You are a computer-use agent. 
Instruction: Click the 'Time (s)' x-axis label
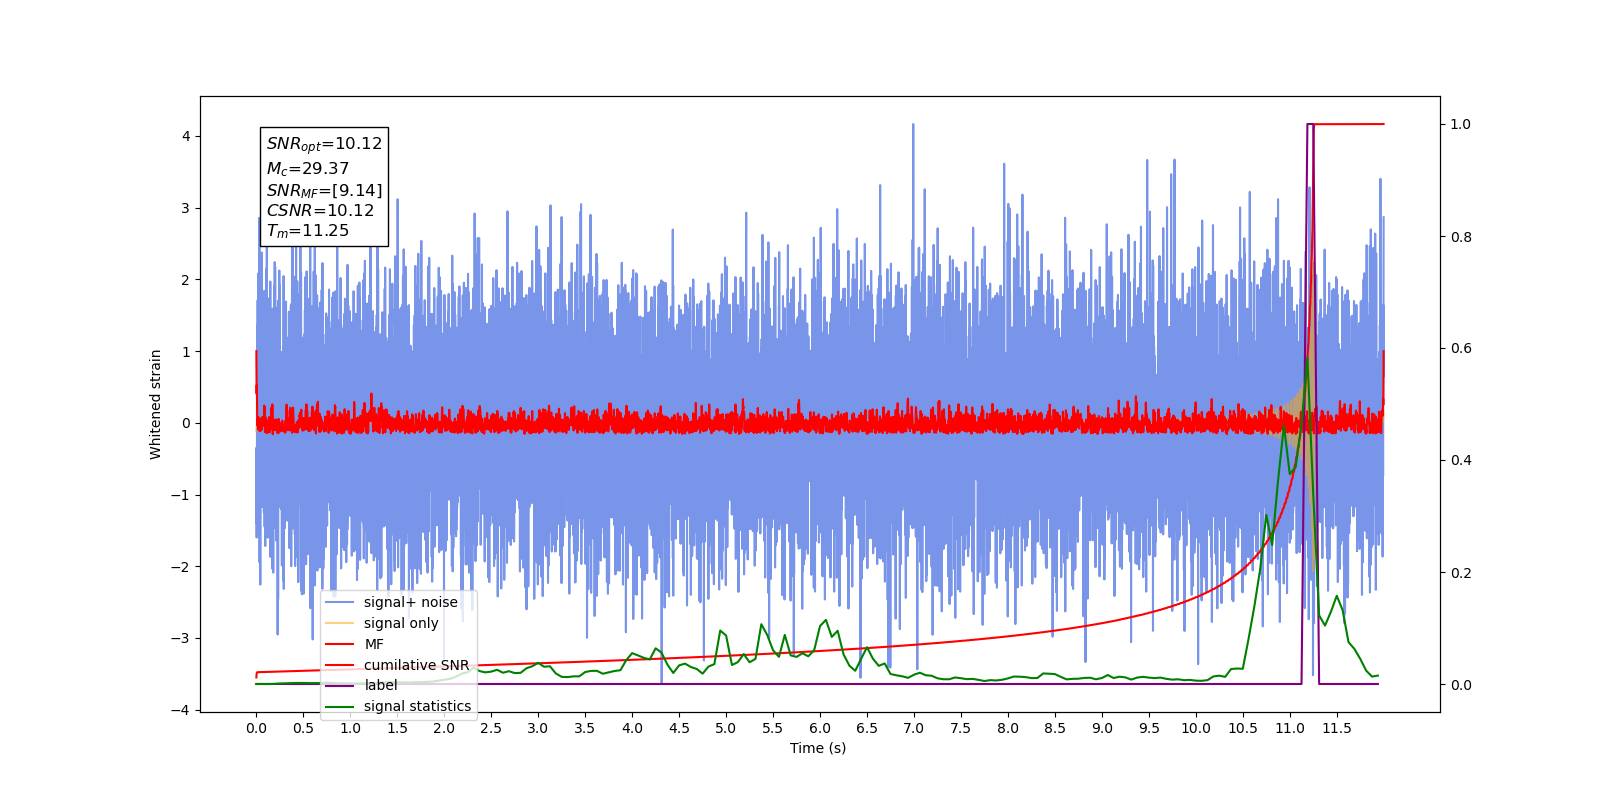point(818,748)
